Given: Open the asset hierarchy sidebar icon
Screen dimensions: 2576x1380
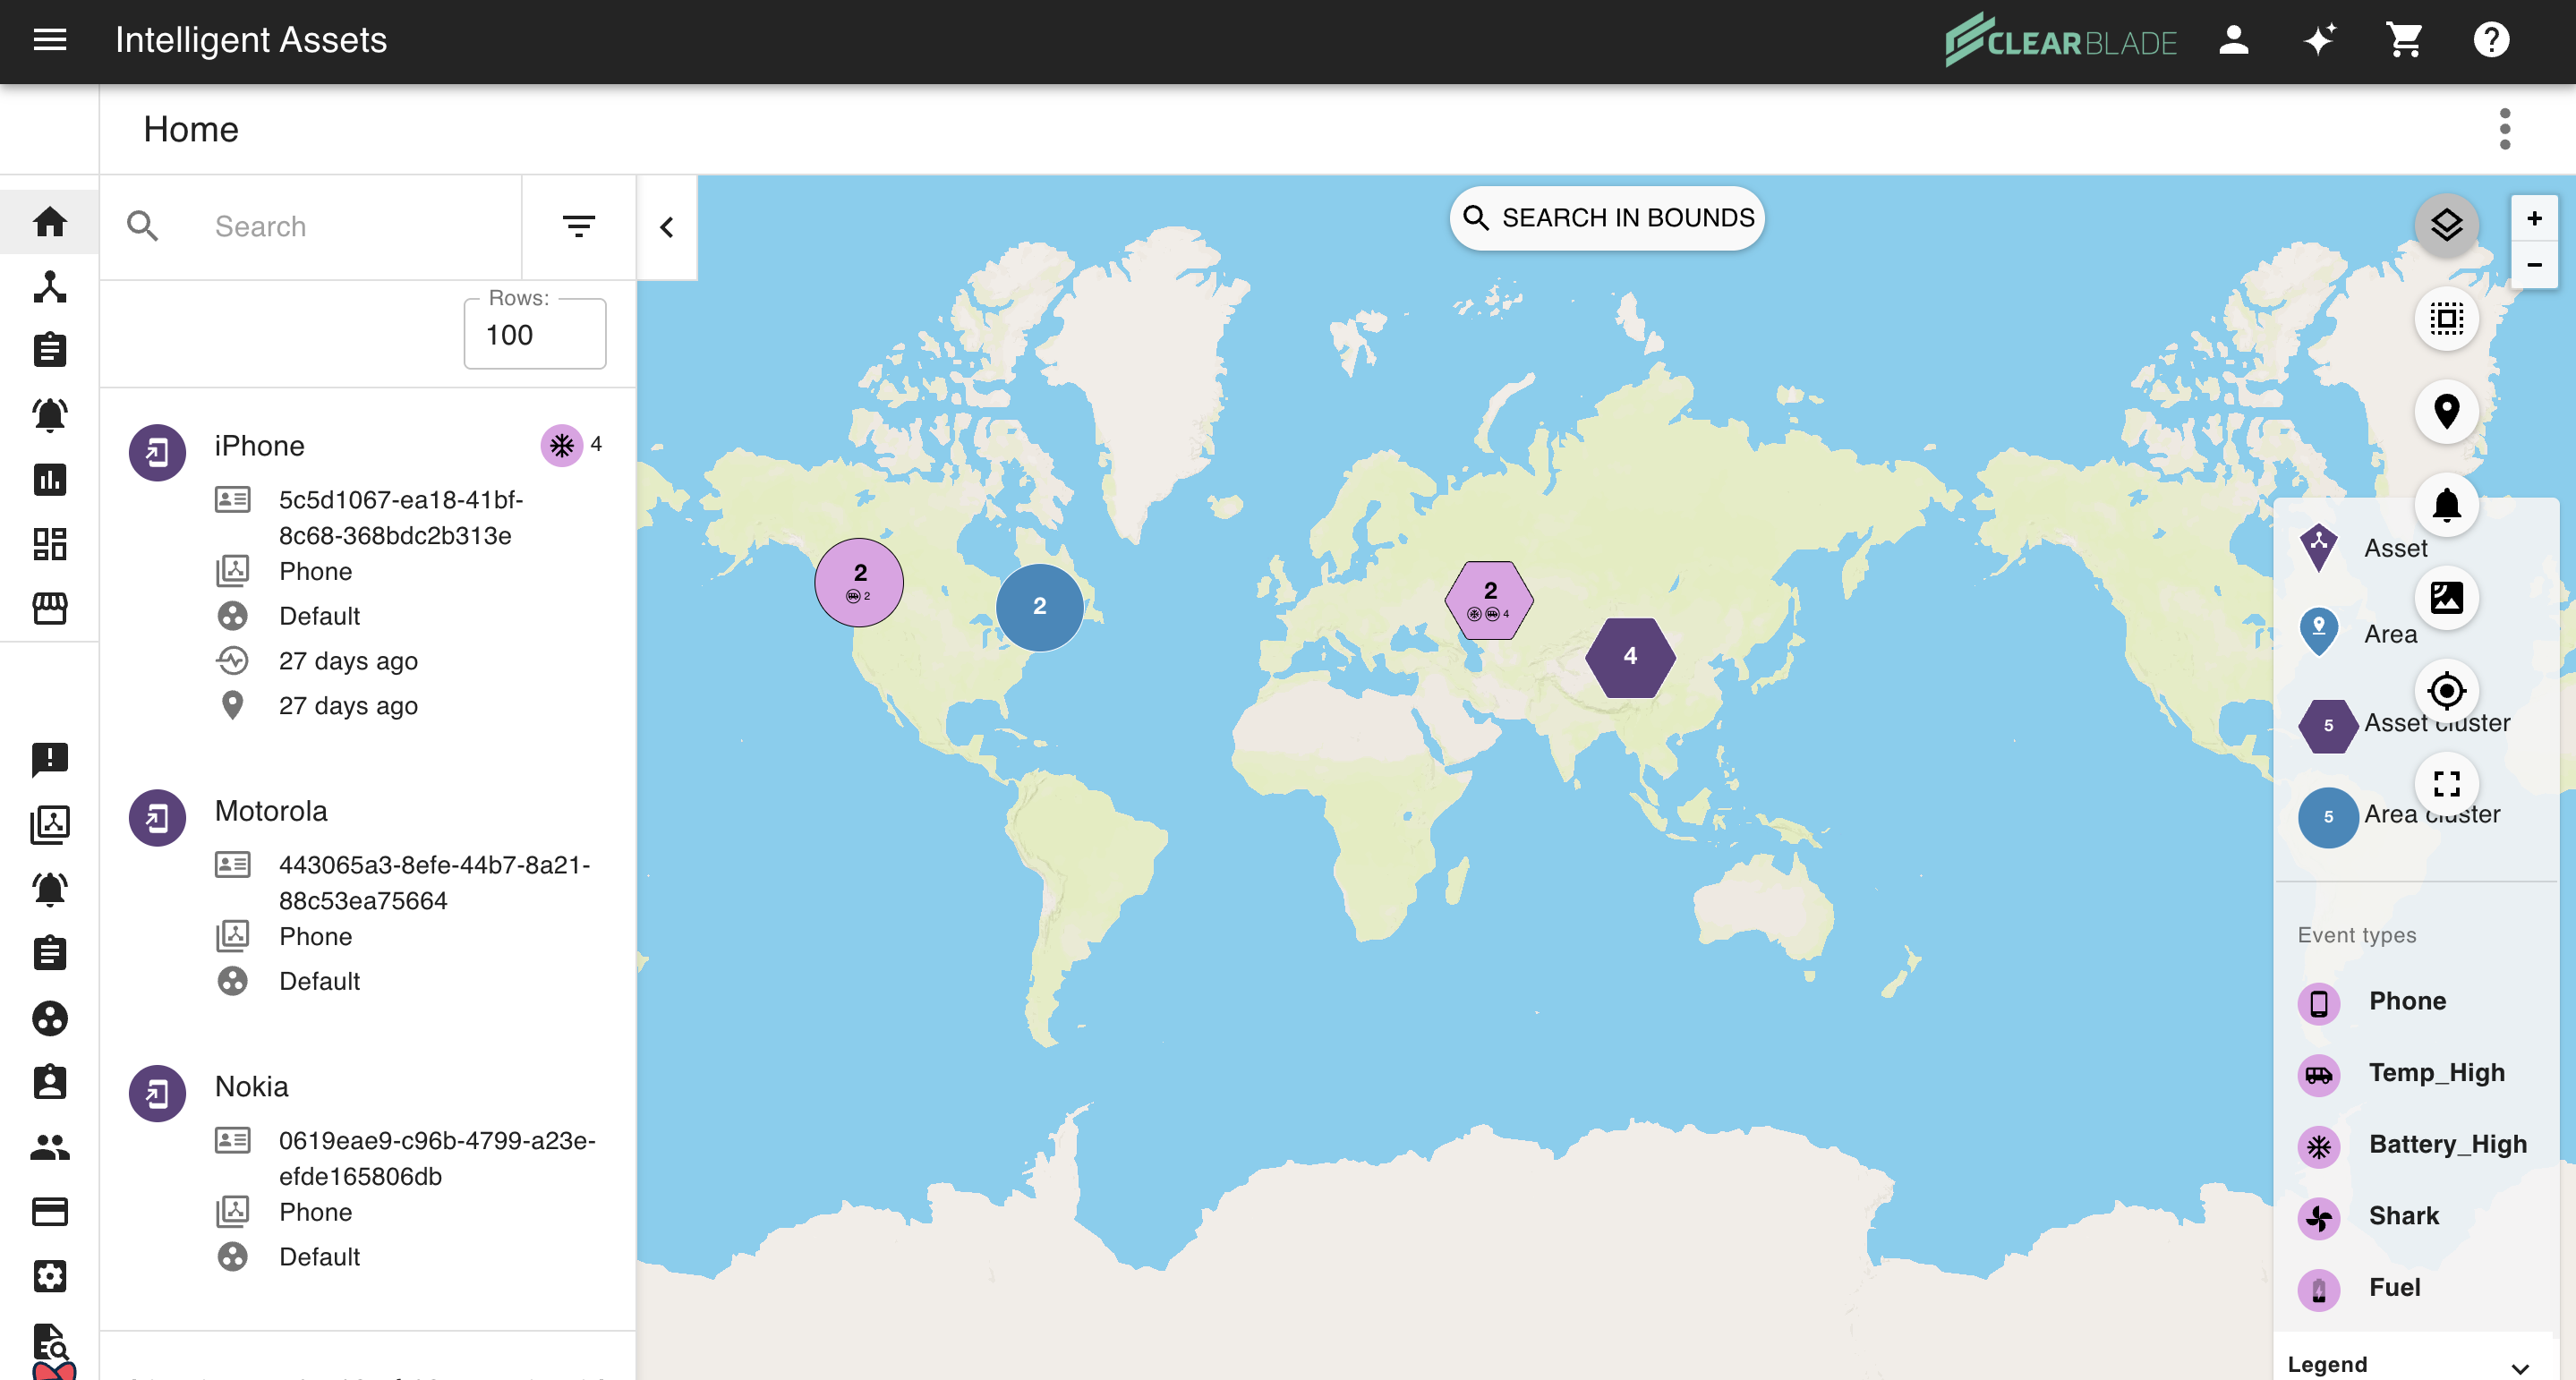Looking at the screenshot, I should click(50, 286).
